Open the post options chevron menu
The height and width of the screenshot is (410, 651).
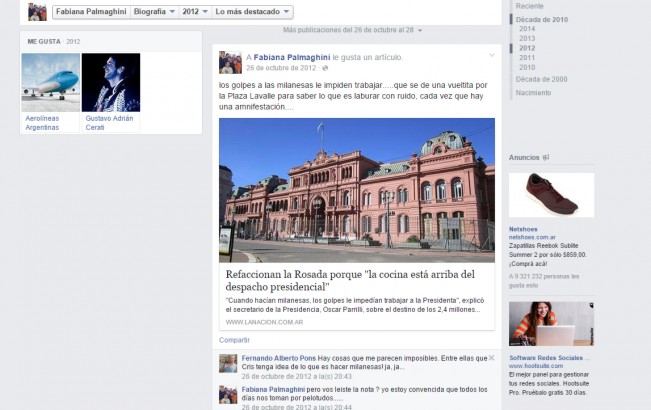point(491,55)
